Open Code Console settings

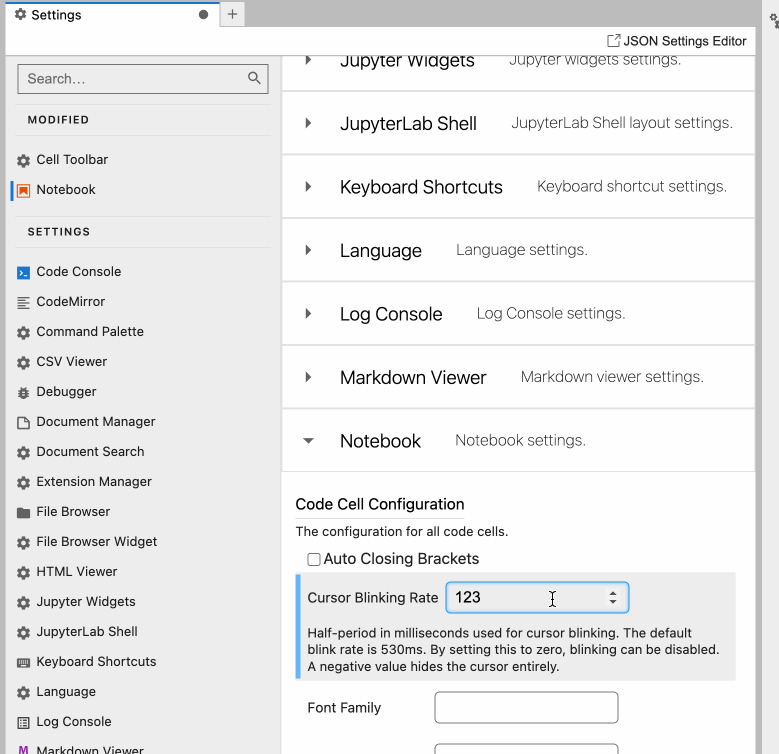pos(78,272)
